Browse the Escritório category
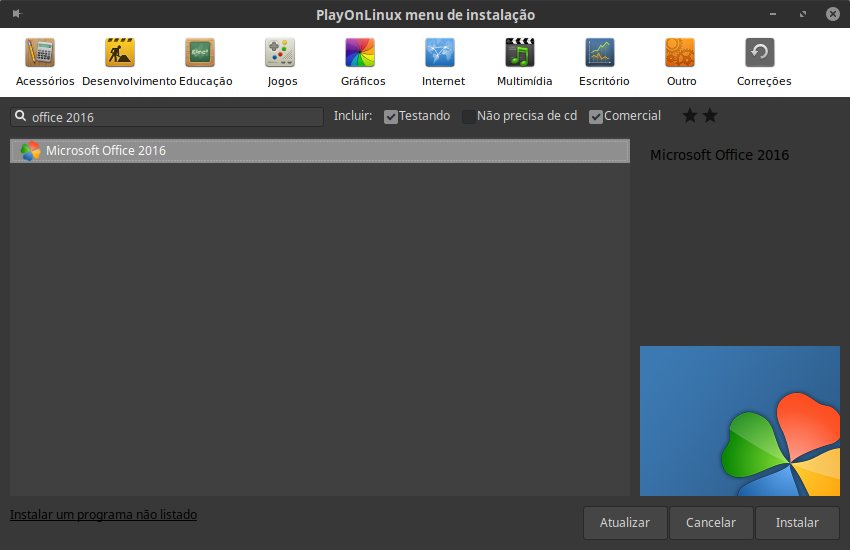Screen dimensions: 850x550 600,54
